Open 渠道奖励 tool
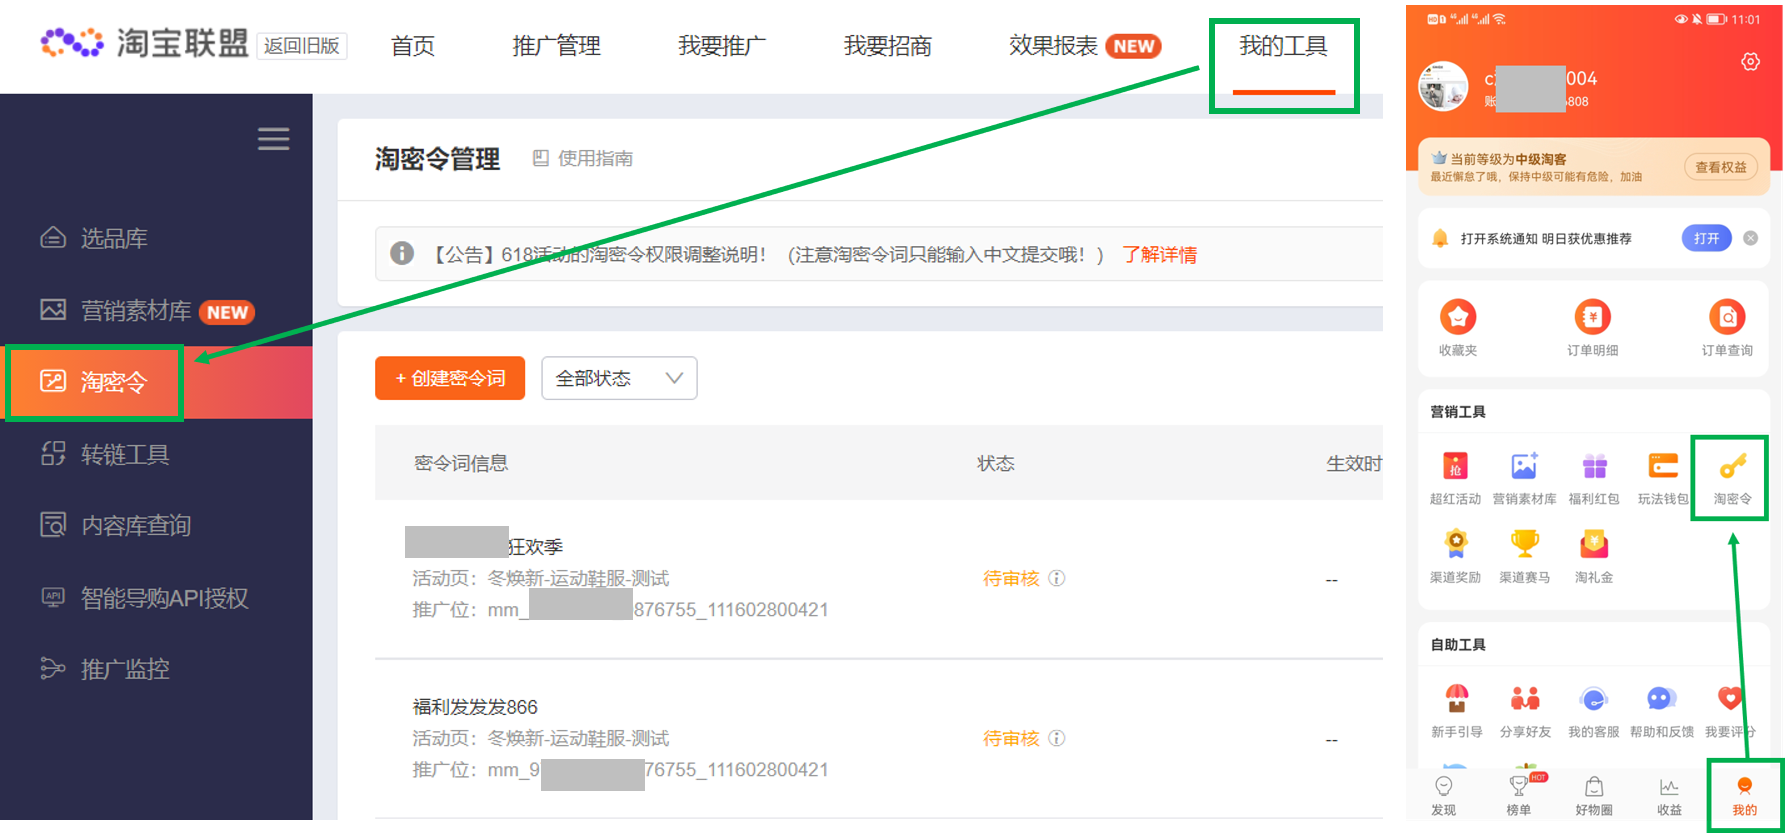 [1455, 556]
